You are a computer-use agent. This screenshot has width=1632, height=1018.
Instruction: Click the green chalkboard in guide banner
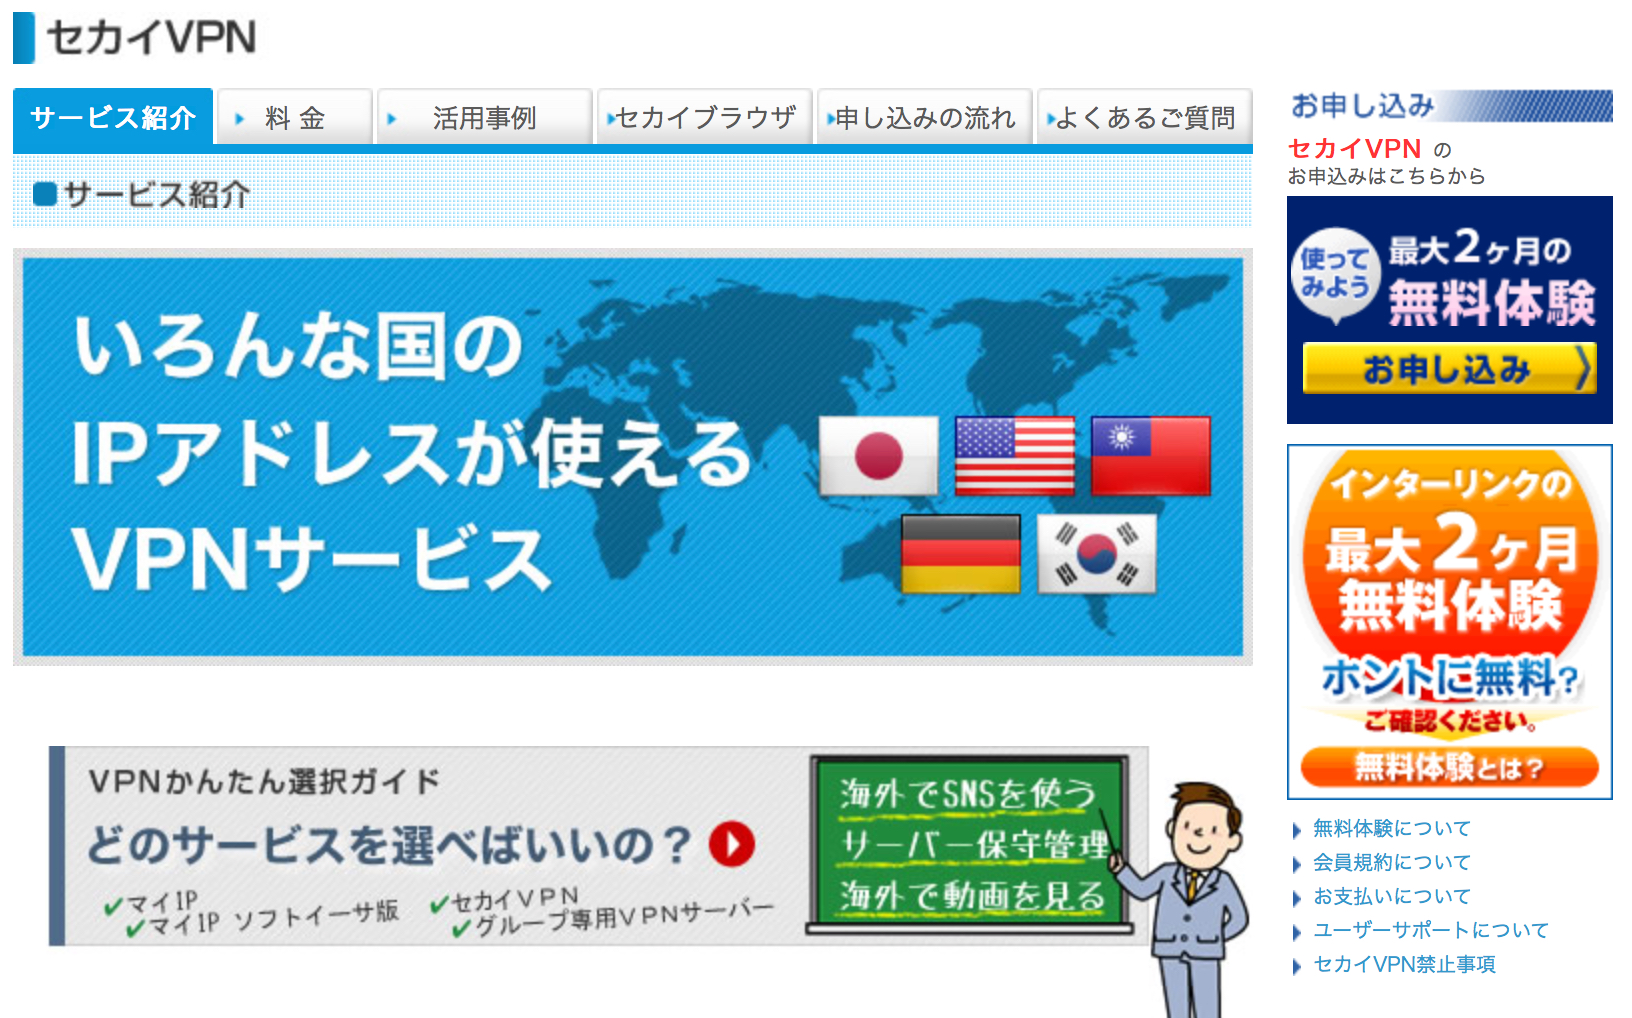(x=970, y=844)
